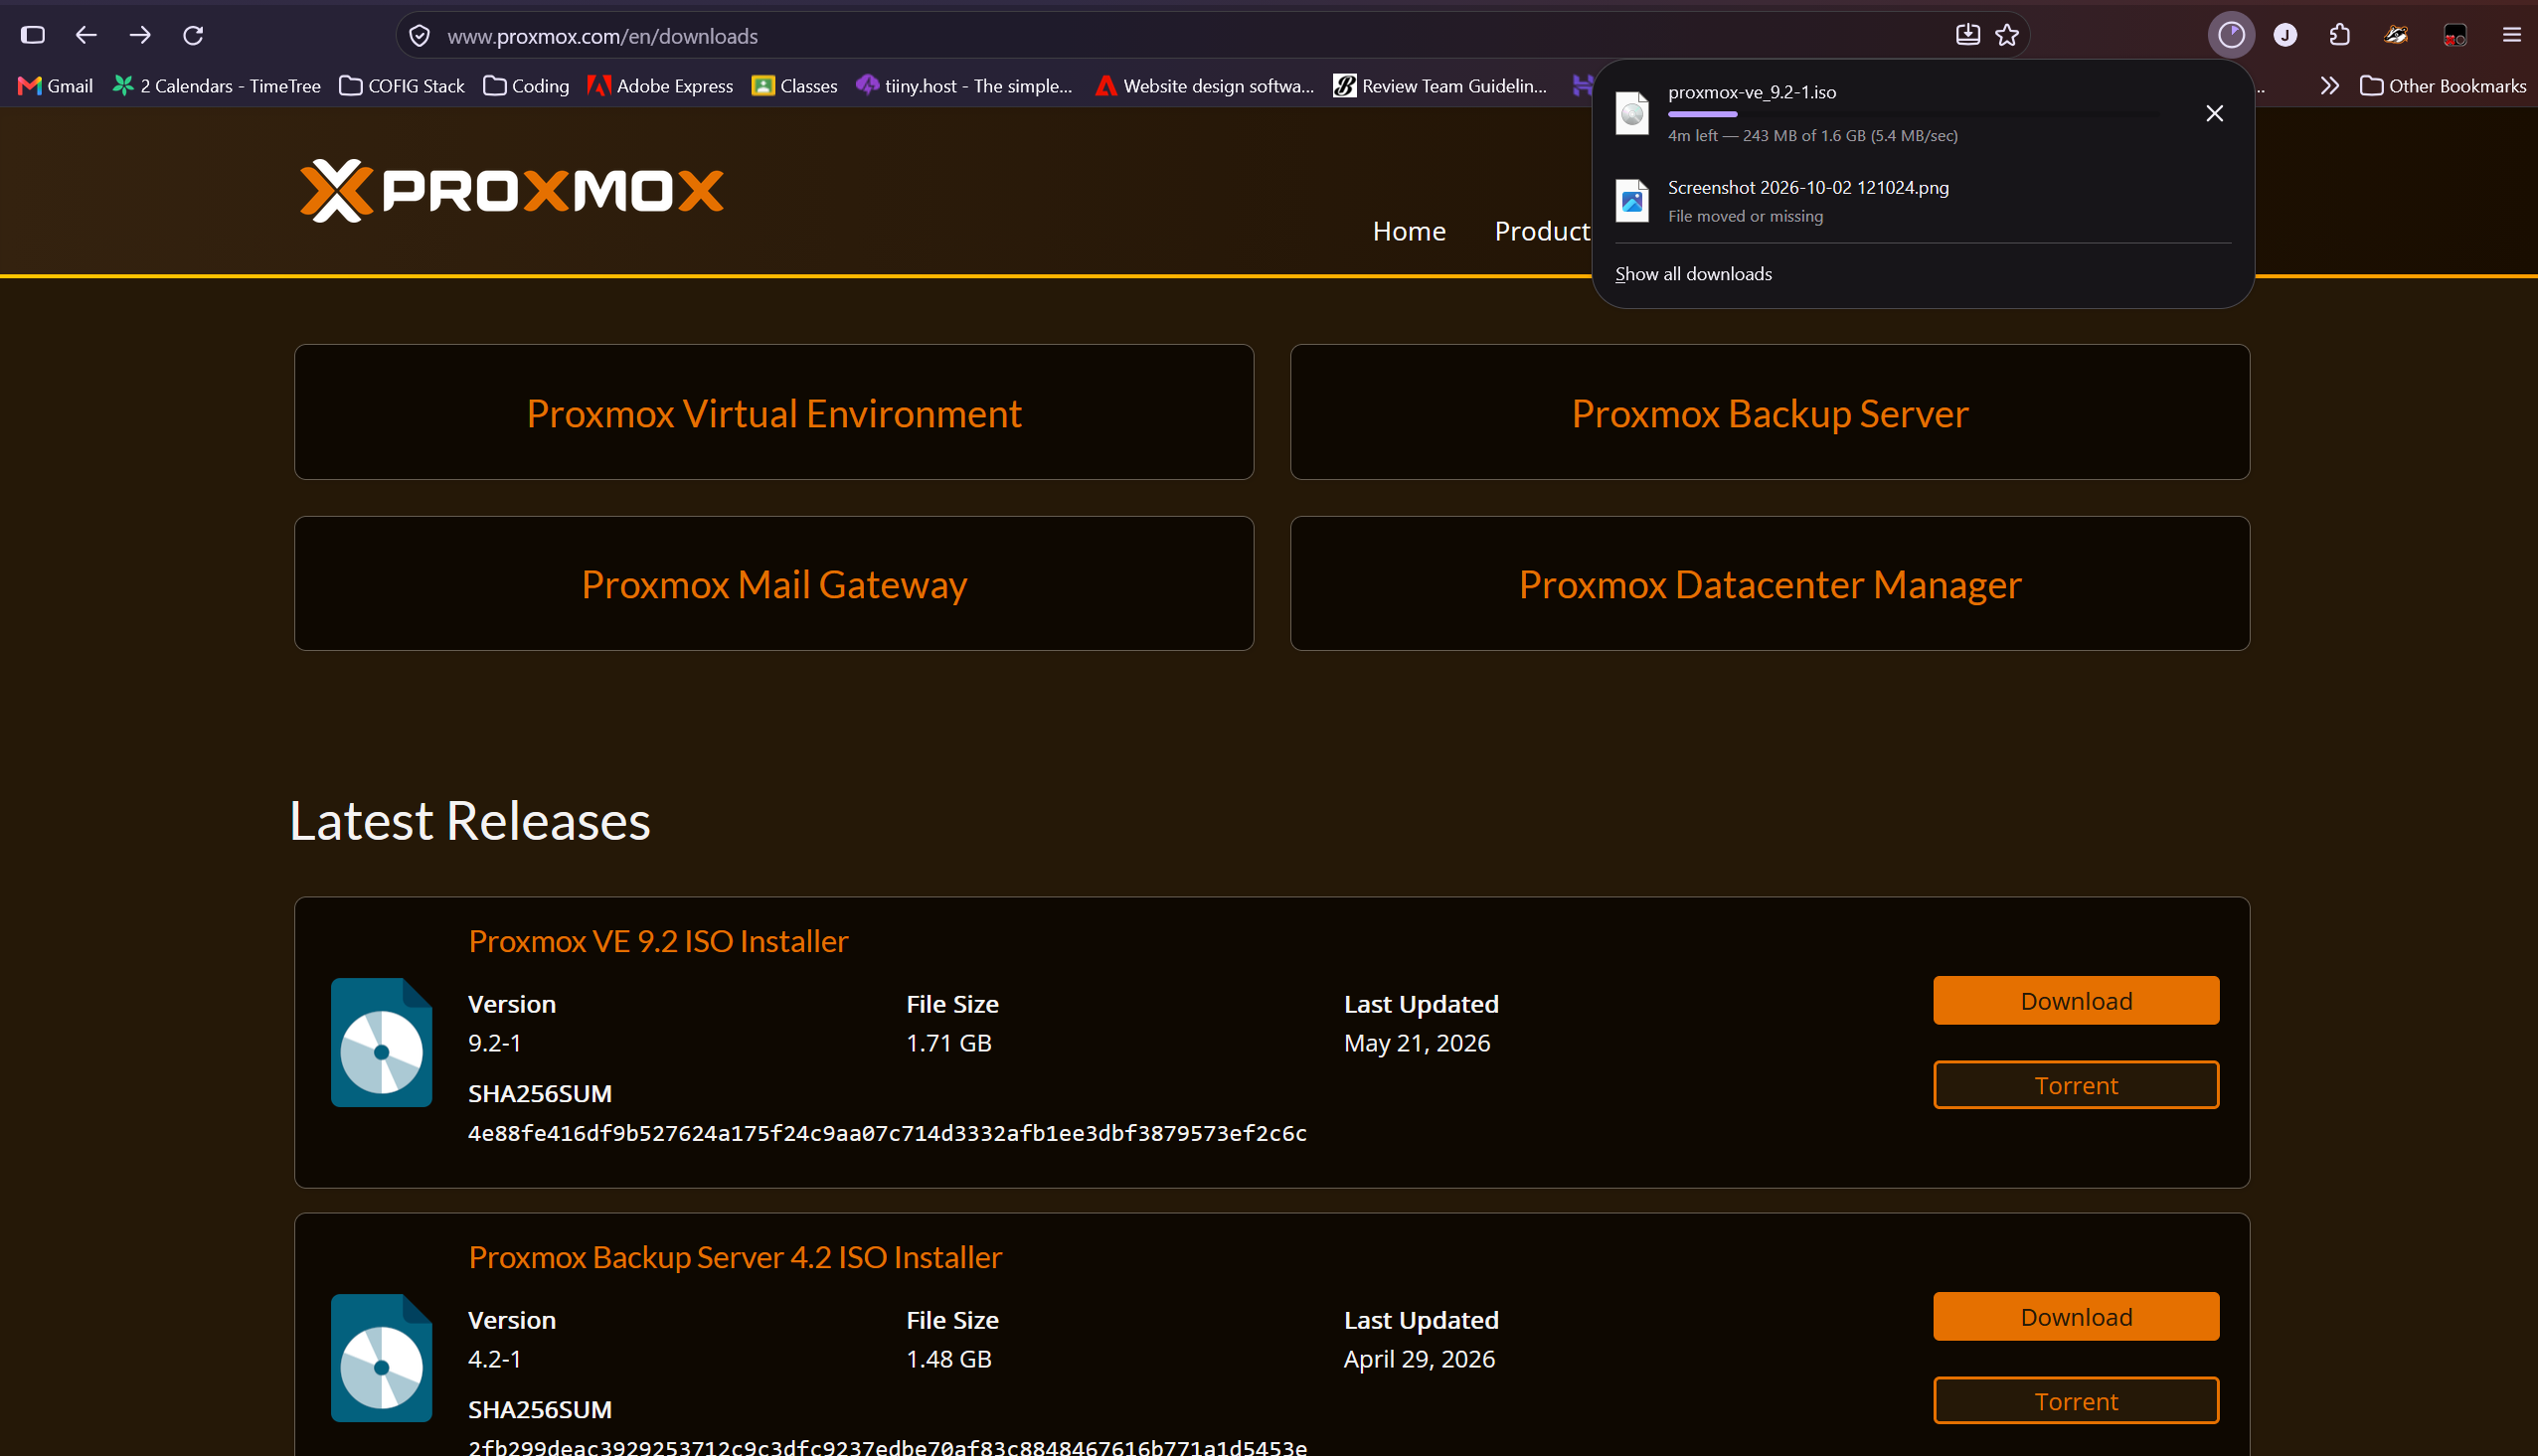The image size is (2538, 1456).
Task: Open the 2 Calendars - TimeTree bookmark
Action: click(x=217, y=86)
